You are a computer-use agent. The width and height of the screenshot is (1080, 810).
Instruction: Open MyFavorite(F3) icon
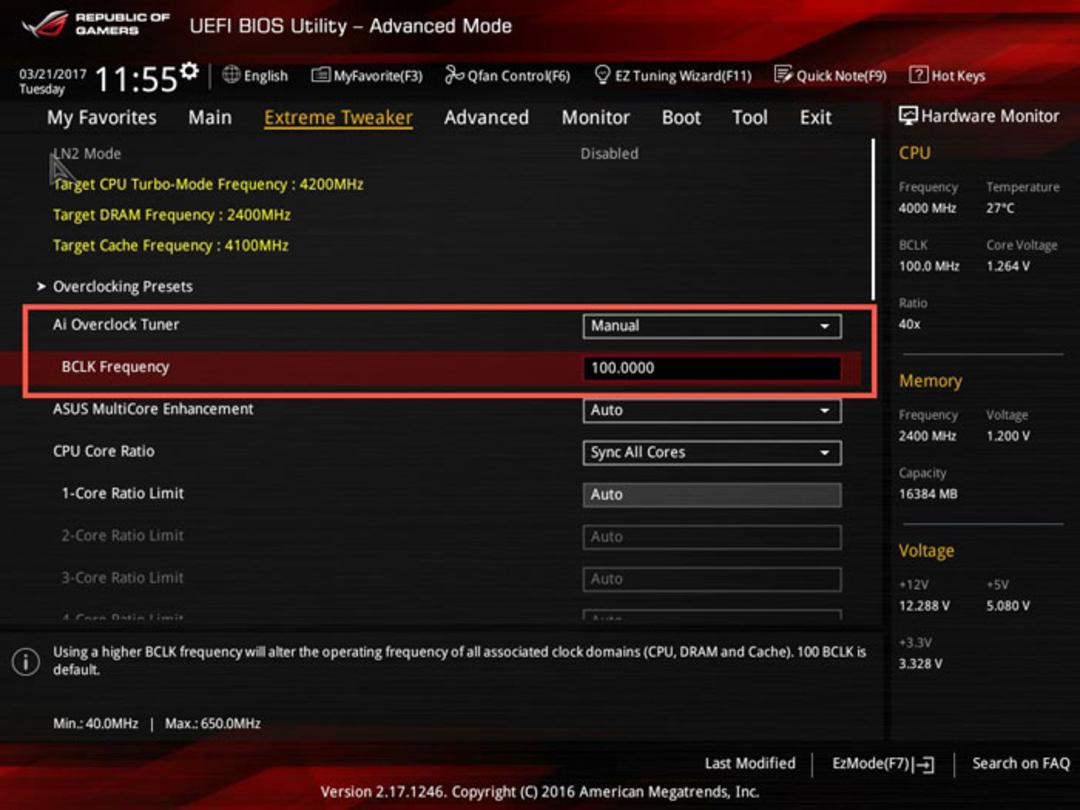tap(320, 75)
